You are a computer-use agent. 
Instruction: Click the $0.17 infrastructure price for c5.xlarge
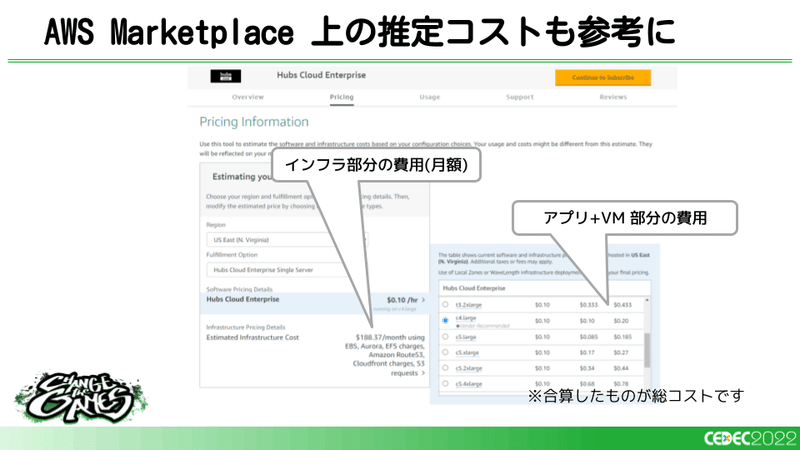(587, 353)
